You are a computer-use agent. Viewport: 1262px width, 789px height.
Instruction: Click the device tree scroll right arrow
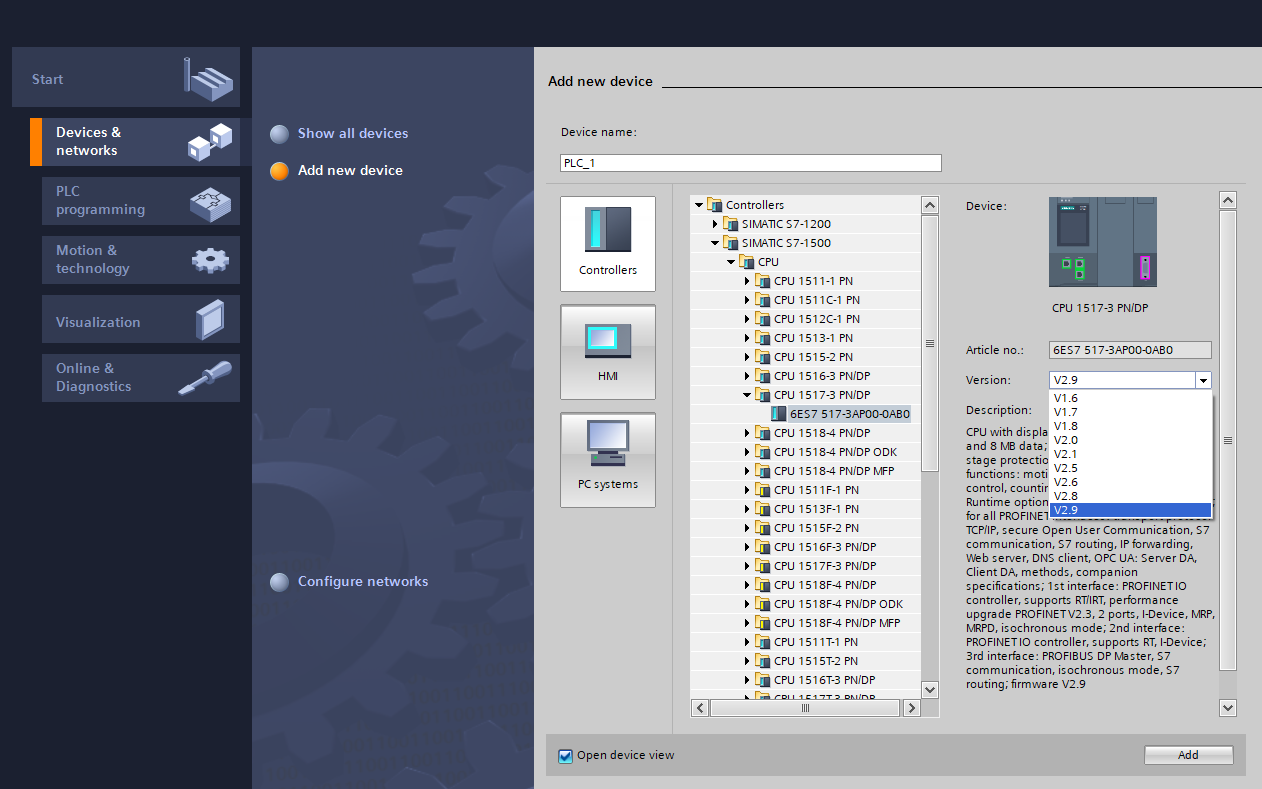[911, 708]
